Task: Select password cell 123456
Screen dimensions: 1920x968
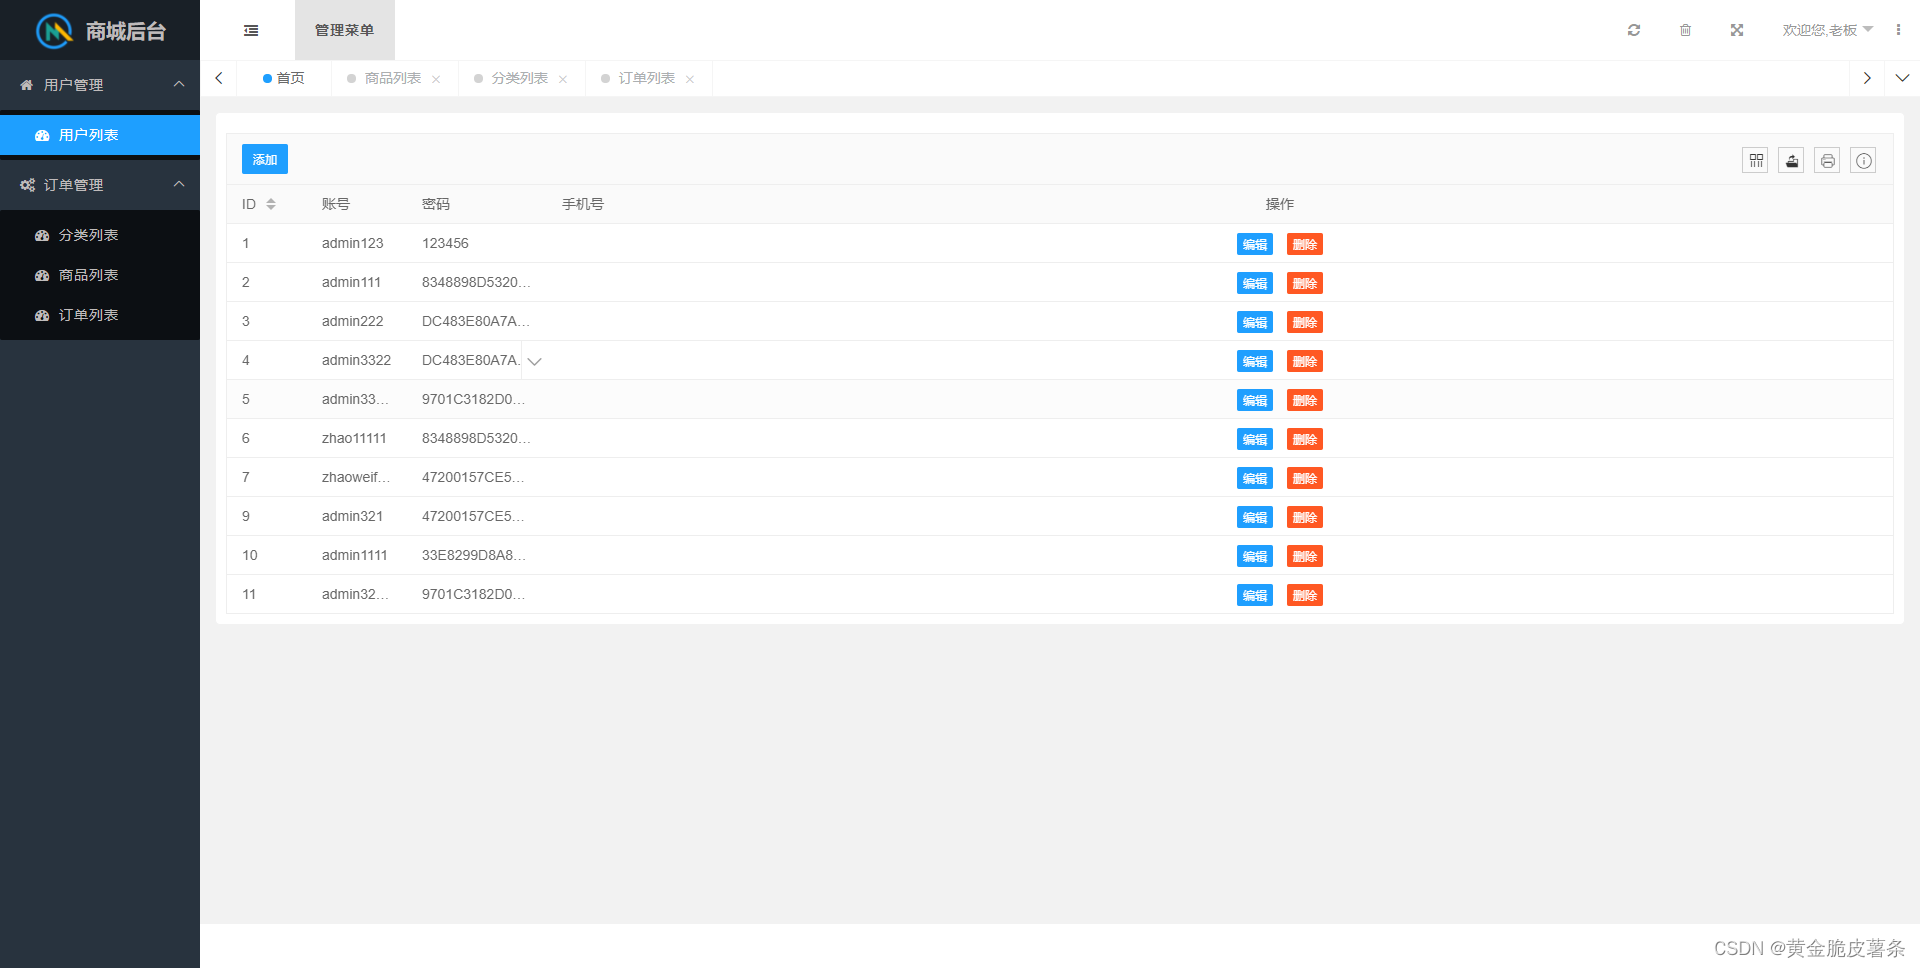Action: pyautogui.click(x=445, y=243)
